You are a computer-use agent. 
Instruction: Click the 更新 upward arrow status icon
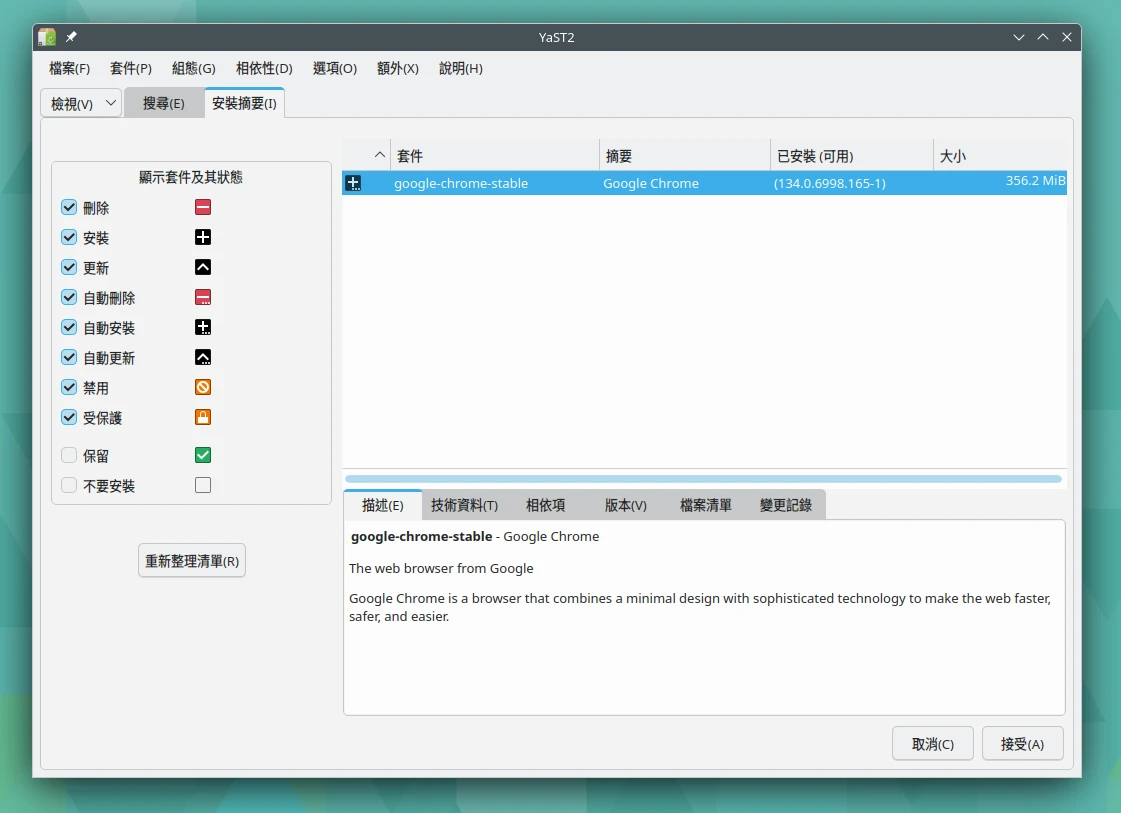tap(203, 268)
